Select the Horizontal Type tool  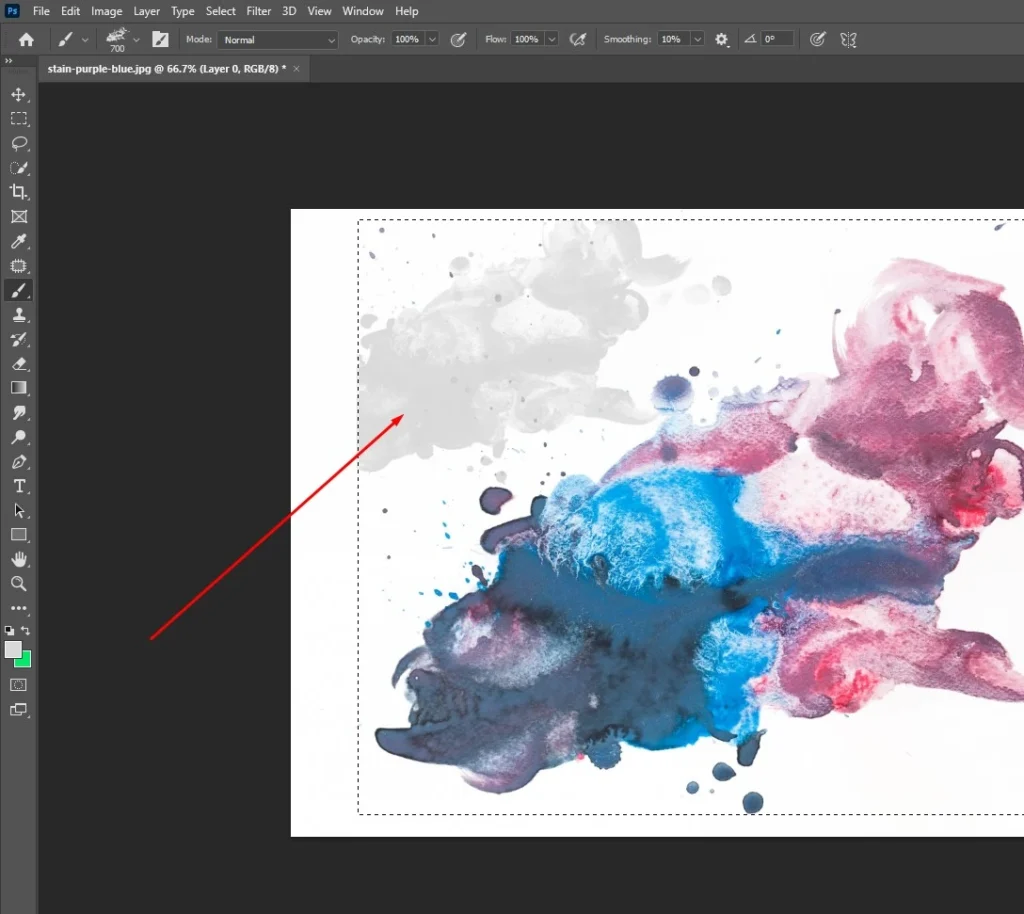pyautogui.click(x=18, y=486)
